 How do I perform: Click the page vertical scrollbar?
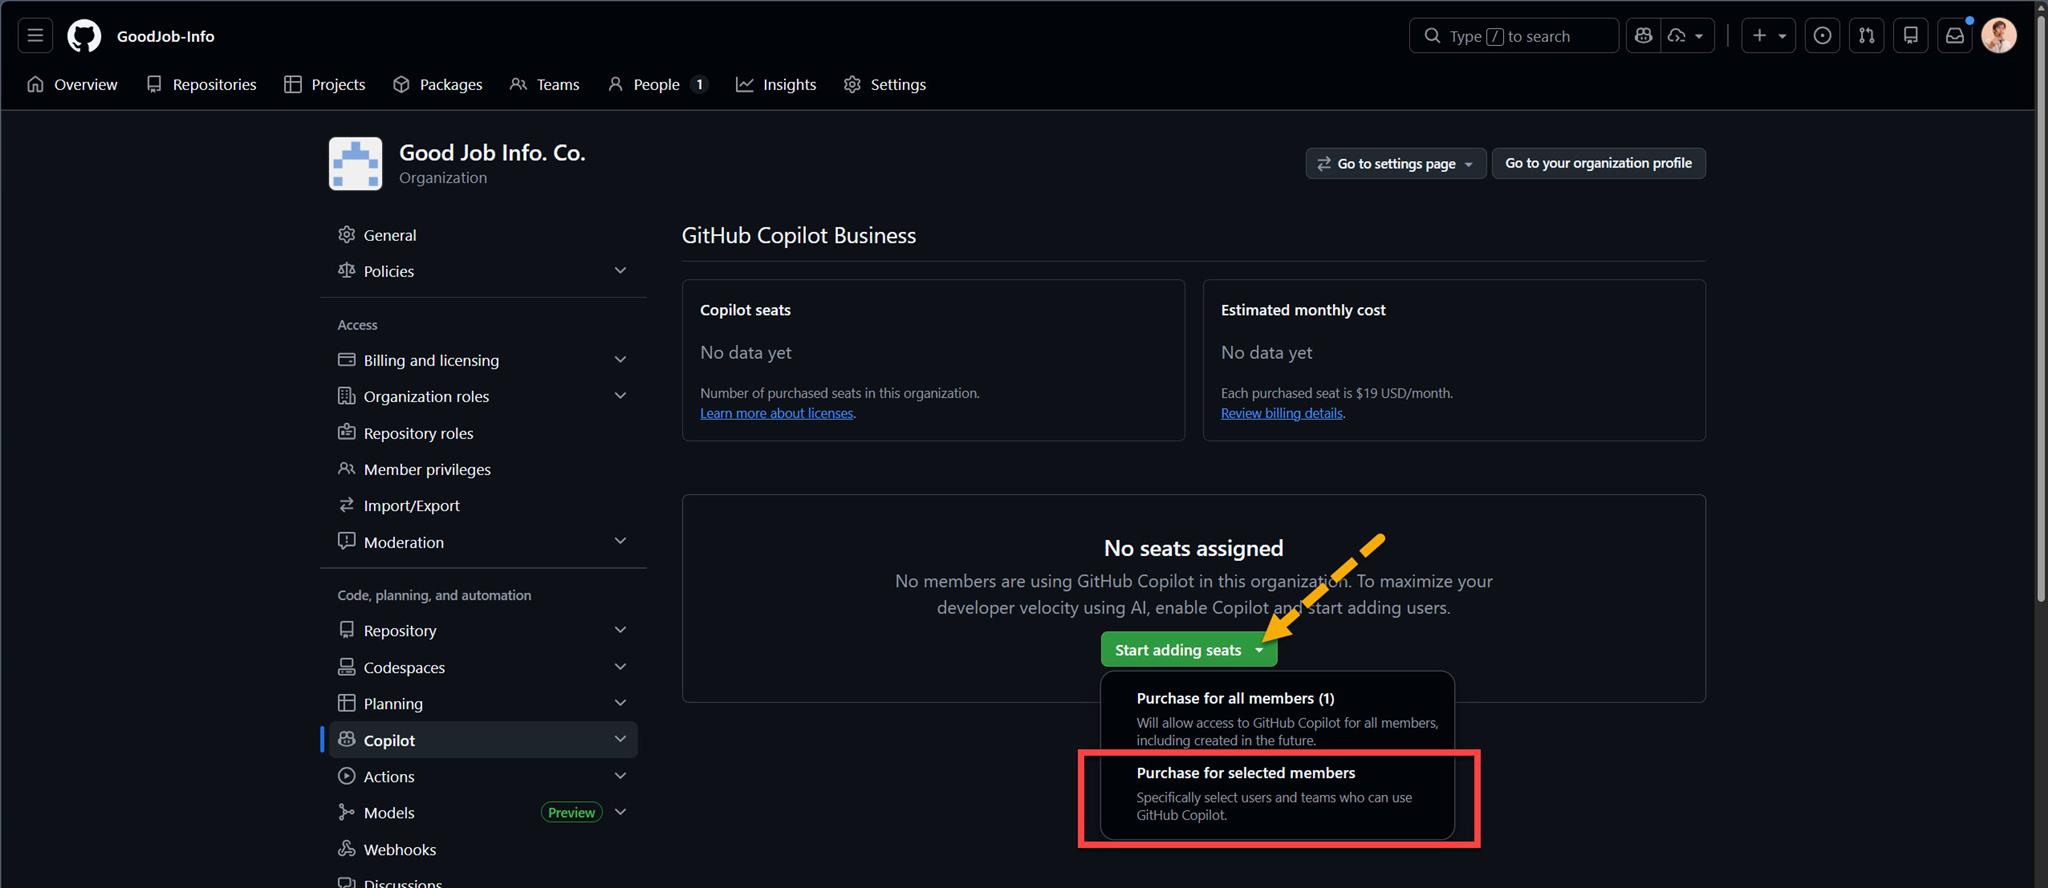point(2040,300)
